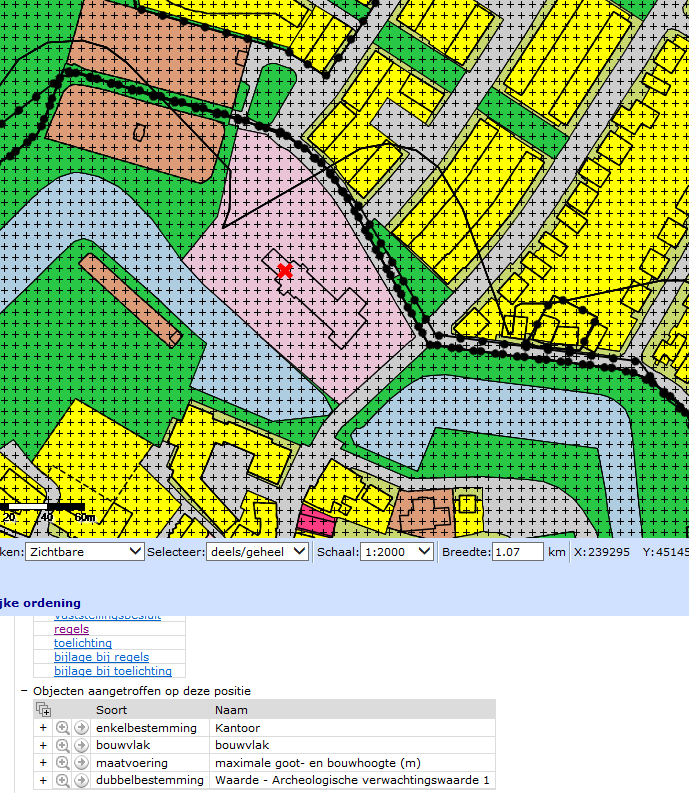Viewport: 689px width, 793px height.
Task: Collapse 'Objecten aangetroffen op deze positie' section
Action: [x=24, y=691]
